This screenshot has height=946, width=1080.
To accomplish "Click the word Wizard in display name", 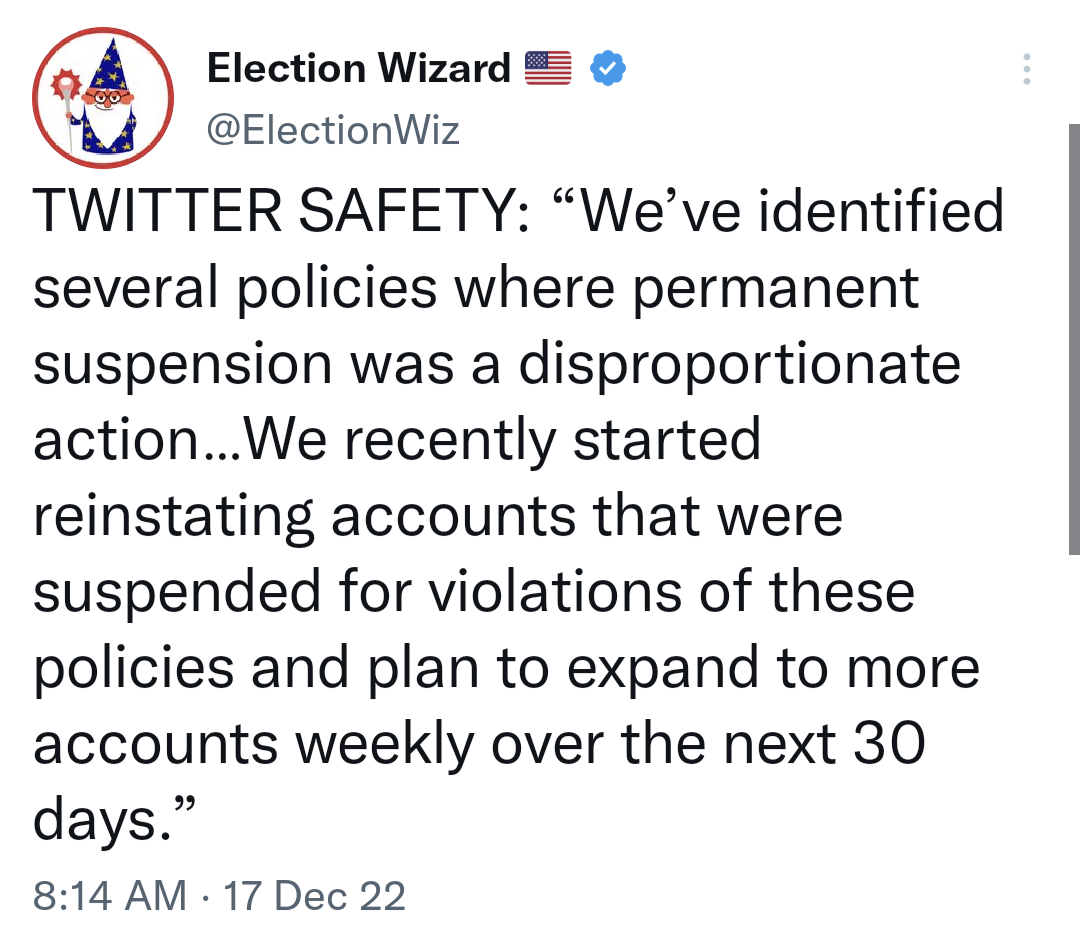I will [x=445, y=68].
